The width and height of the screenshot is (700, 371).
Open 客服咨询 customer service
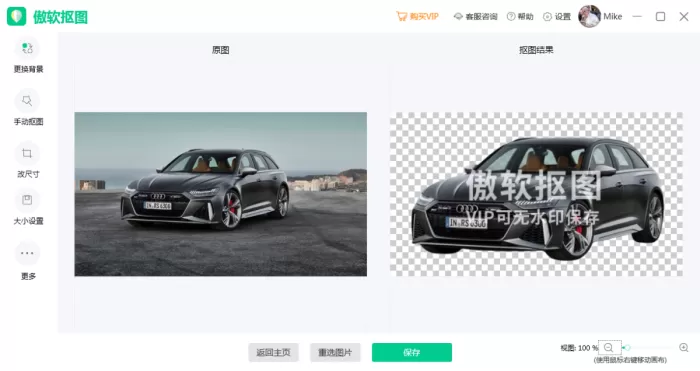(475, 17)
